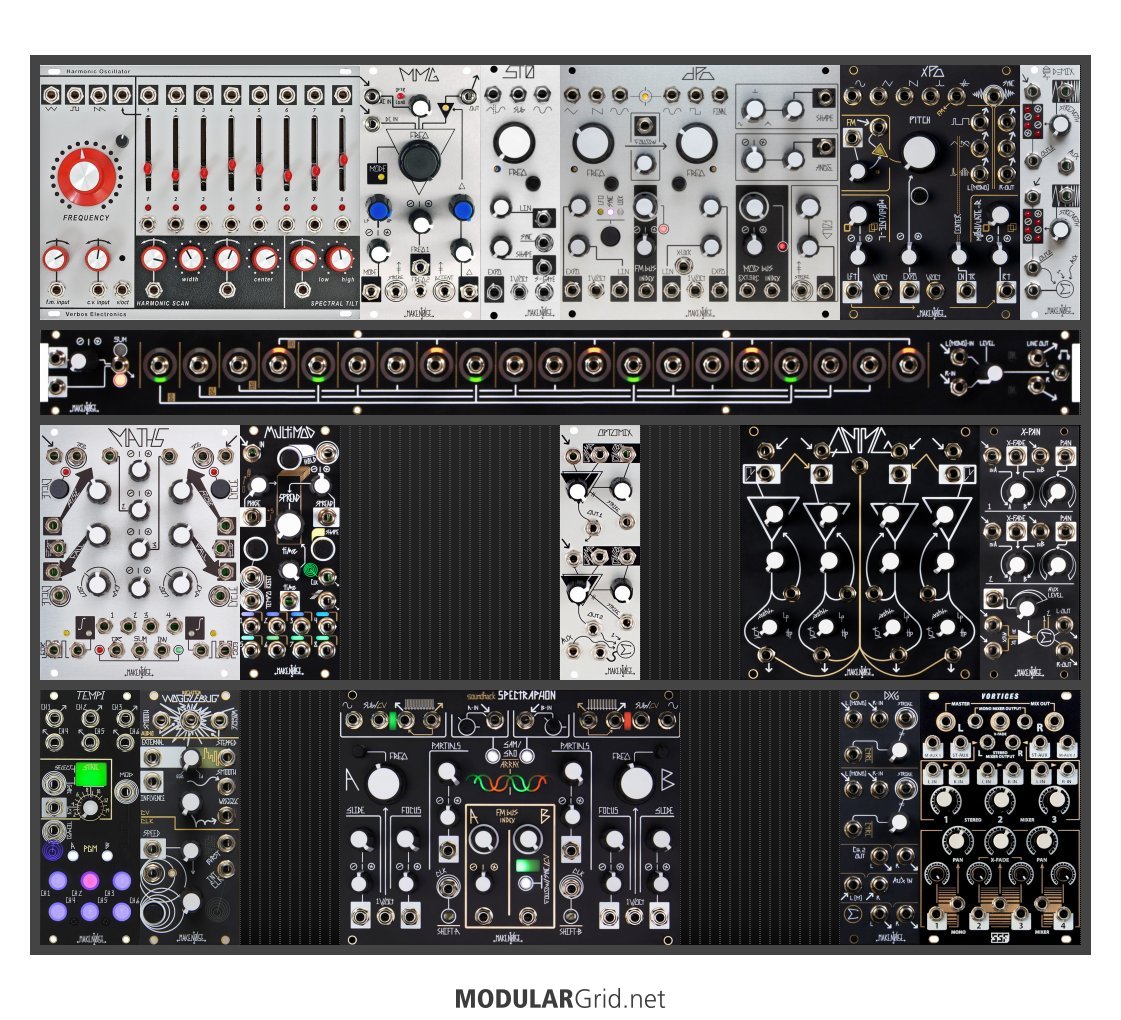The width and height of the screenshot is (1121, 1020).
Task: Select the X-PAN module
Action: click(1029, 553)
